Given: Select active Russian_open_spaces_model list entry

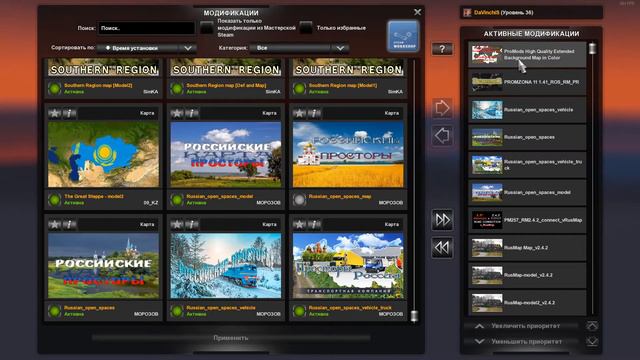Looking at the screenshot, I should [x=527, y=192].
